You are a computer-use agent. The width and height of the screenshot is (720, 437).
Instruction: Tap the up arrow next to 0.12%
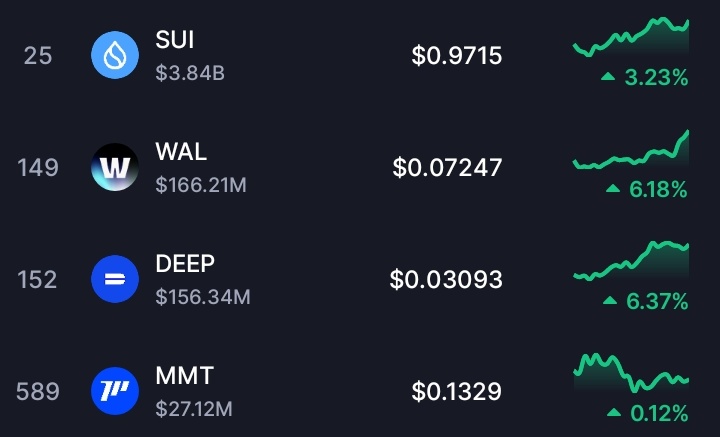point(611,413)
